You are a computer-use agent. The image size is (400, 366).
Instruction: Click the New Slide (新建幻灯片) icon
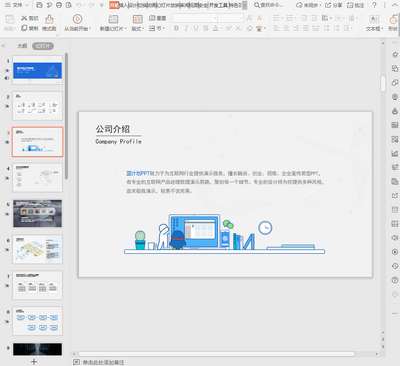coord(113,19)
